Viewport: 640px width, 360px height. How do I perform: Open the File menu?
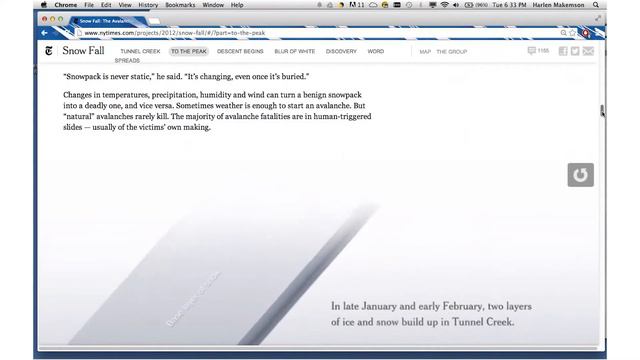[89, 5]
